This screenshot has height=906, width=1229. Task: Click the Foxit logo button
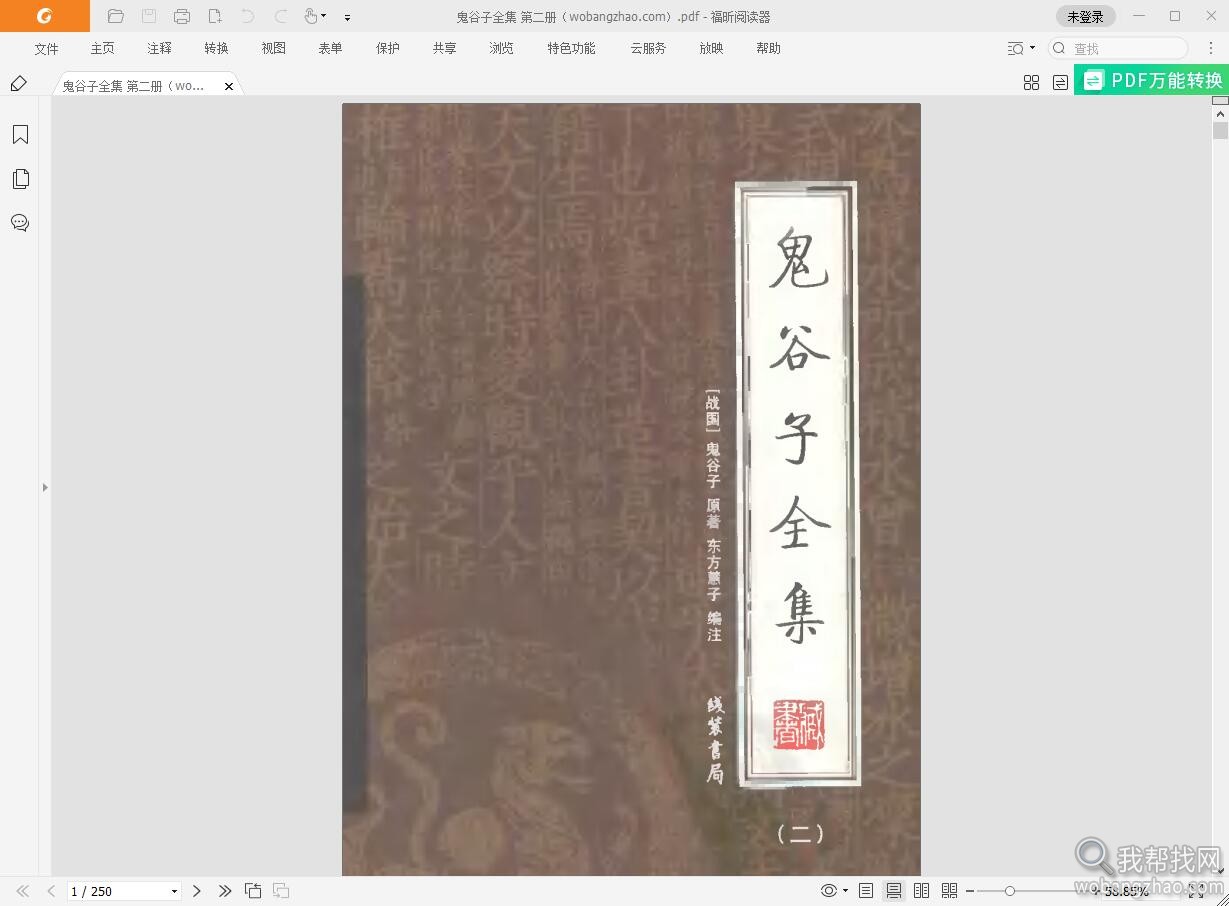pos(44,16)
